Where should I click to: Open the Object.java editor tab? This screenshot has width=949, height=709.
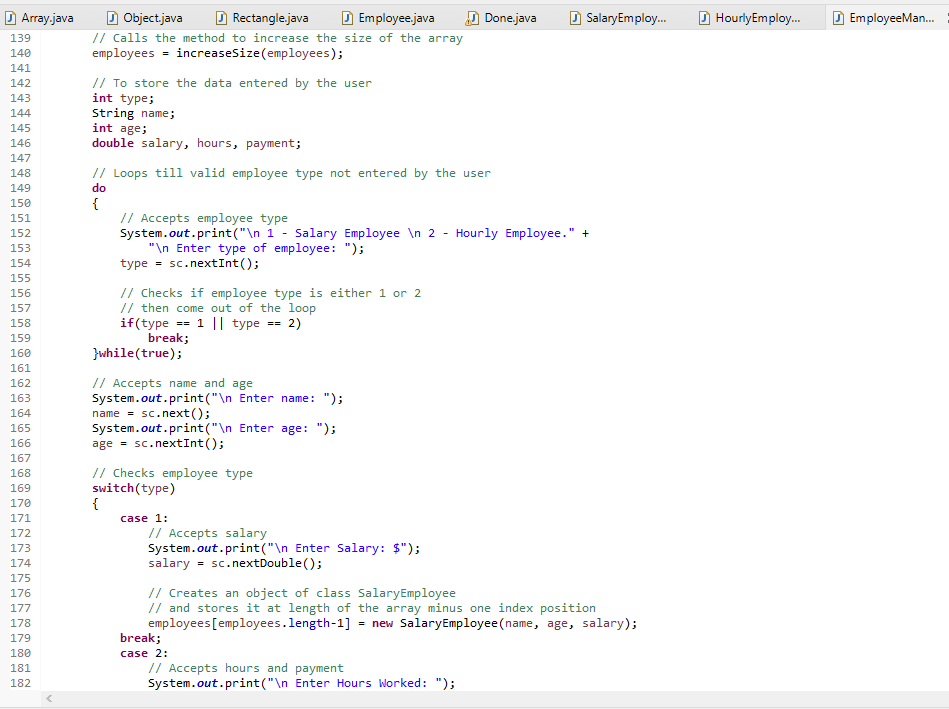tap(145, 18)
